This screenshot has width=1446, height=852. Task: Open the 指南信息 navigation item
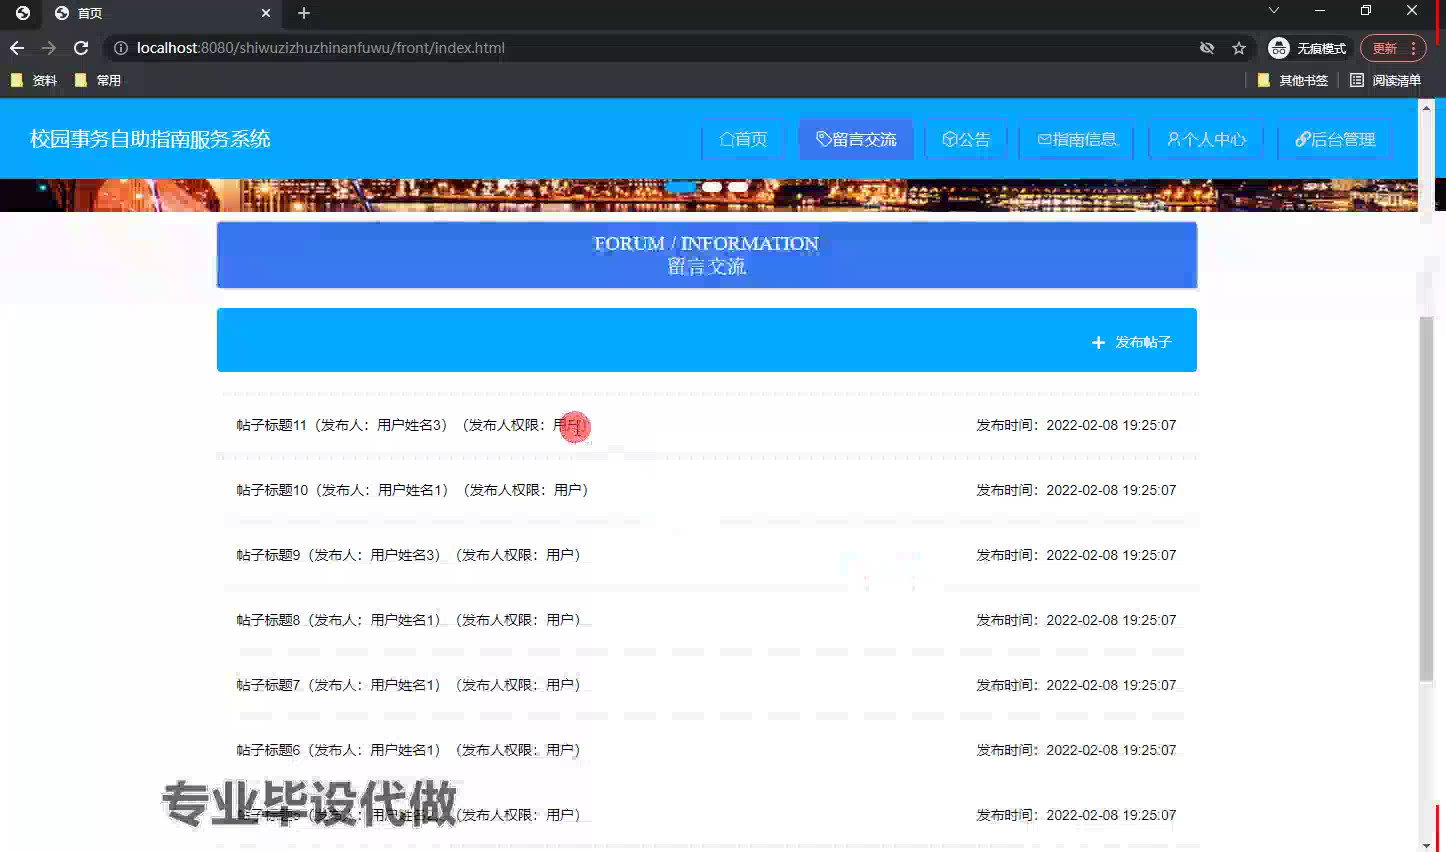click(x=1076, y=139)
